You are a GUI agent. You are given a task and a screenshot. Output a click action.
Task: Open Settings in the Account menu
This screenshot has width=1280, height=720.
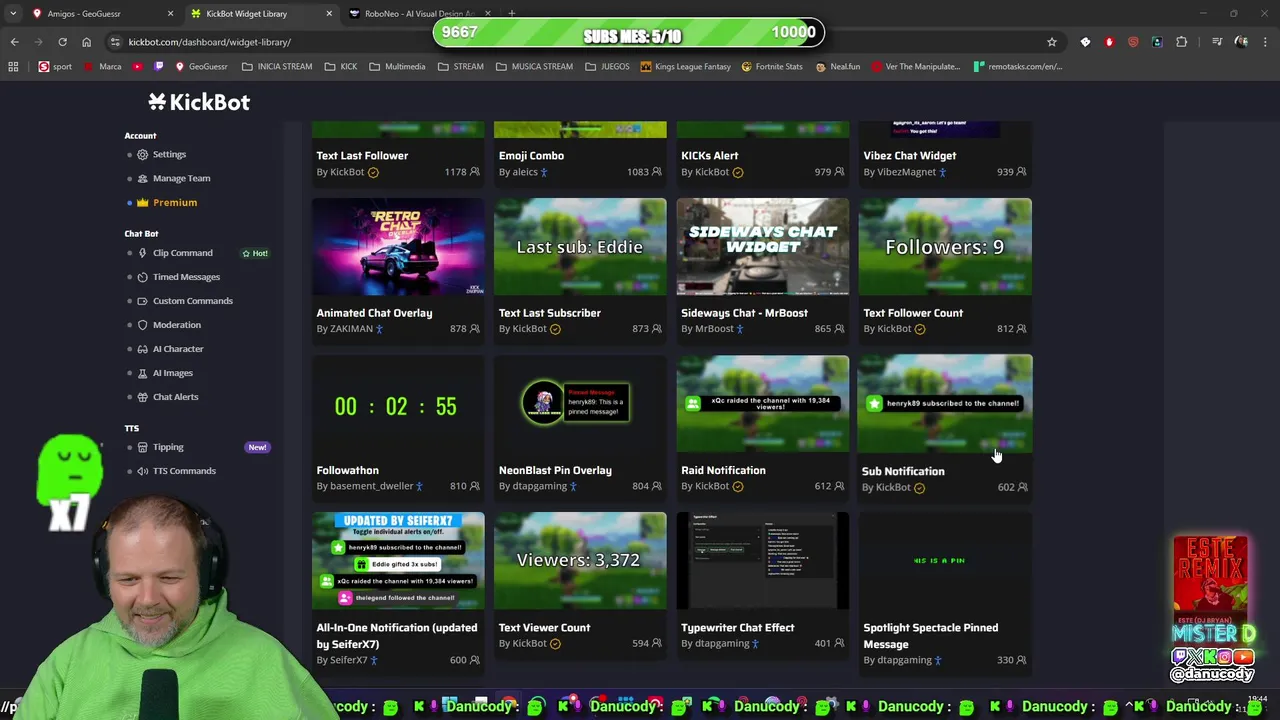coord(169,154)
